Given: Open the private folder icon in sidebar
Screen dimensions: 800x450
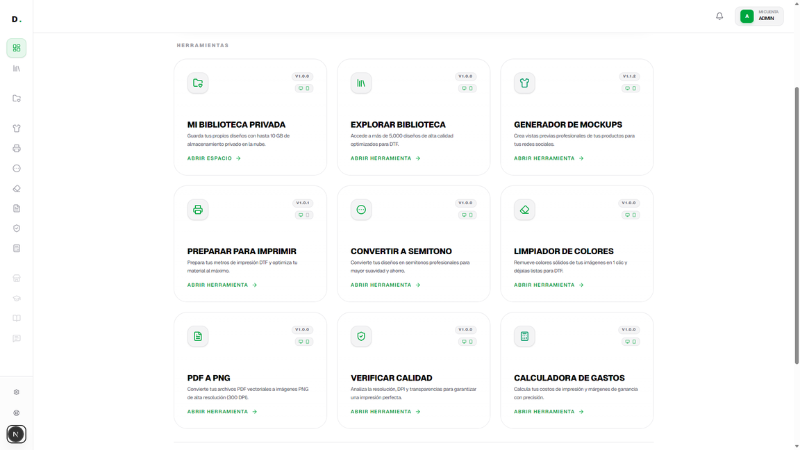Looking at the screenshot, I should click(x=16, y=98).
